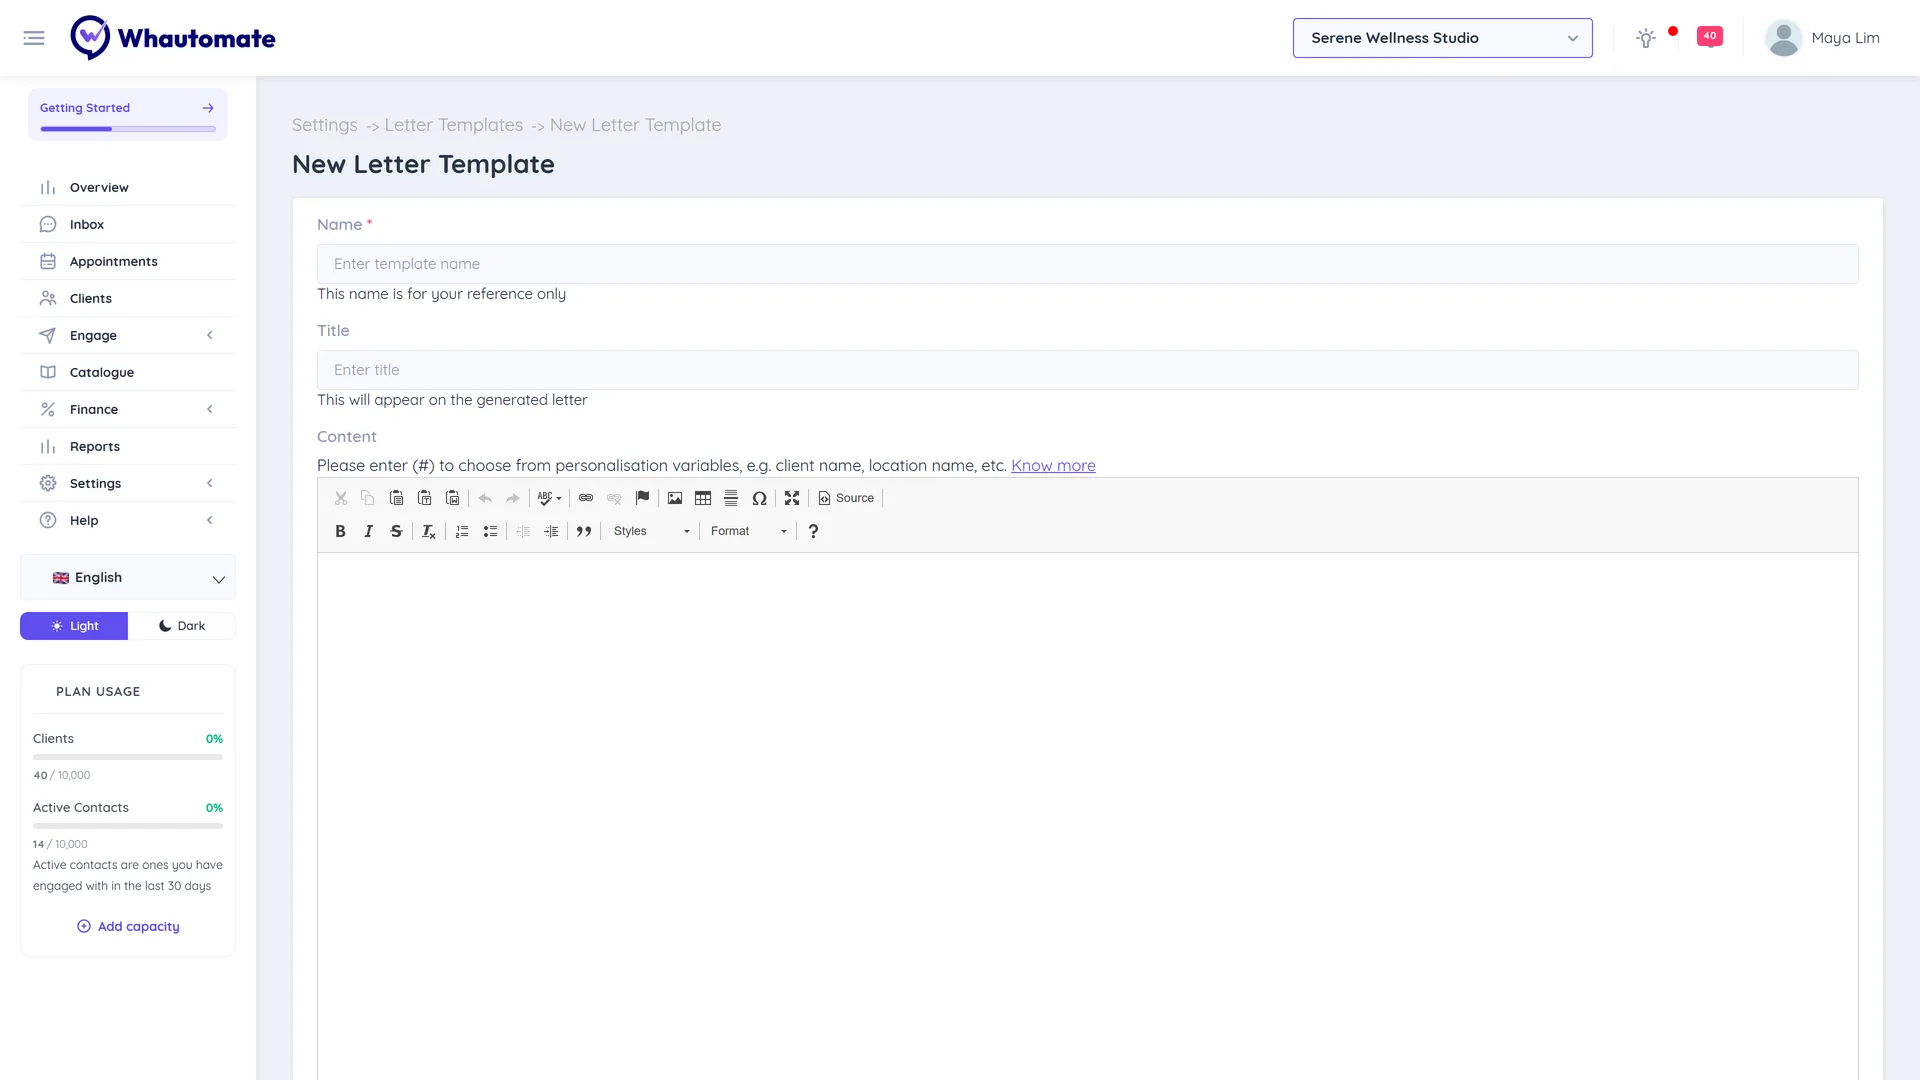Click the Clients usage progress bar

[x=128, y=757]
